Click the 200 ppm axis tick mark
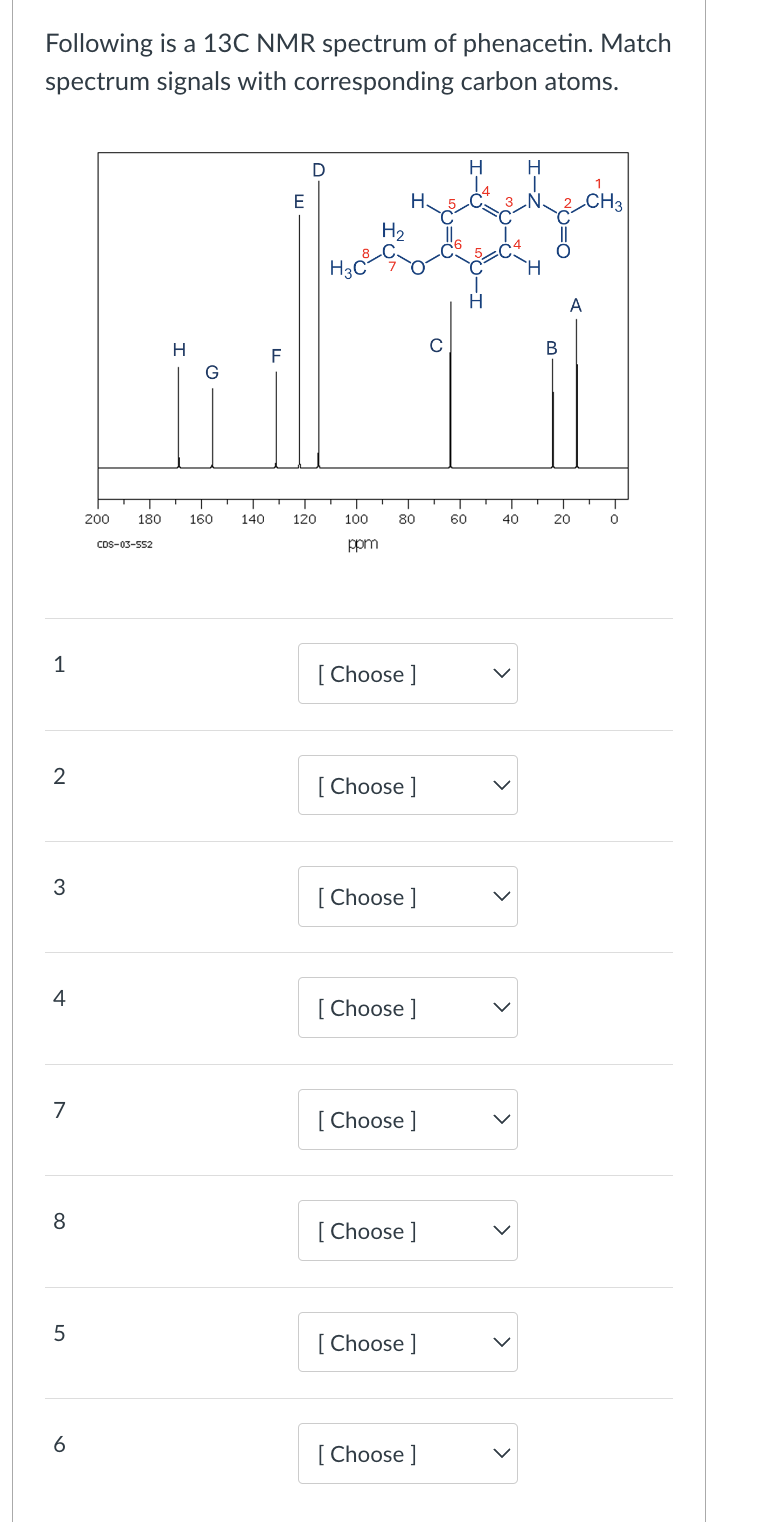Image resolution: width=768 pixels, height=1522 pixels. click(x=97, y=518)
